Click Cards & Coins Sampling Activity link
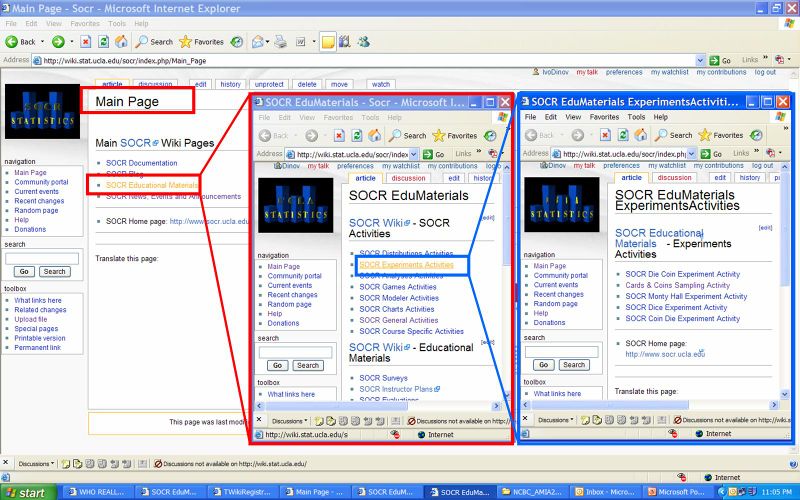The width and height of the screenshot is (800, 500). click(x=677, y=285)
